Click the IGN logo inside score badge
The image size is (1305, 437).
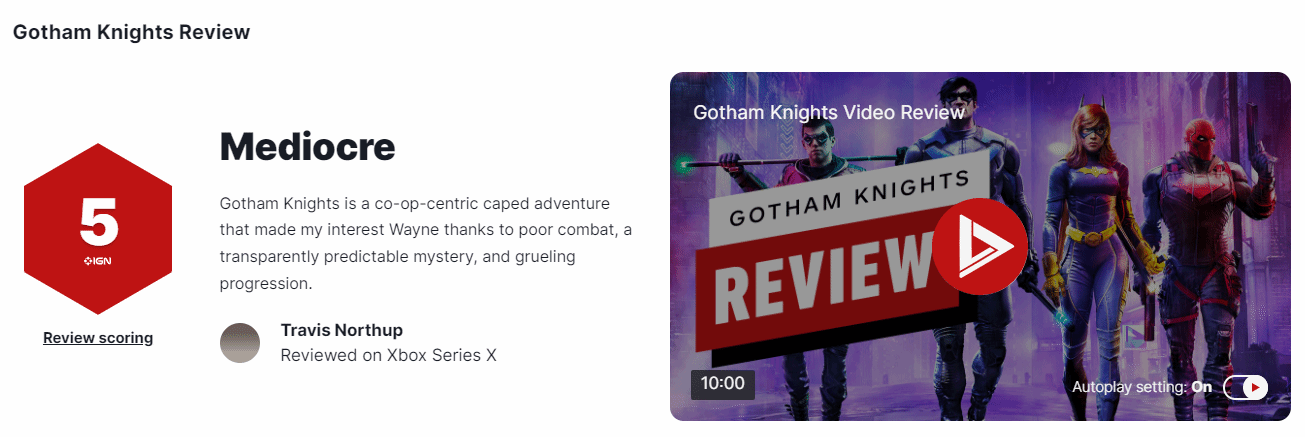(x=98, y=261)
